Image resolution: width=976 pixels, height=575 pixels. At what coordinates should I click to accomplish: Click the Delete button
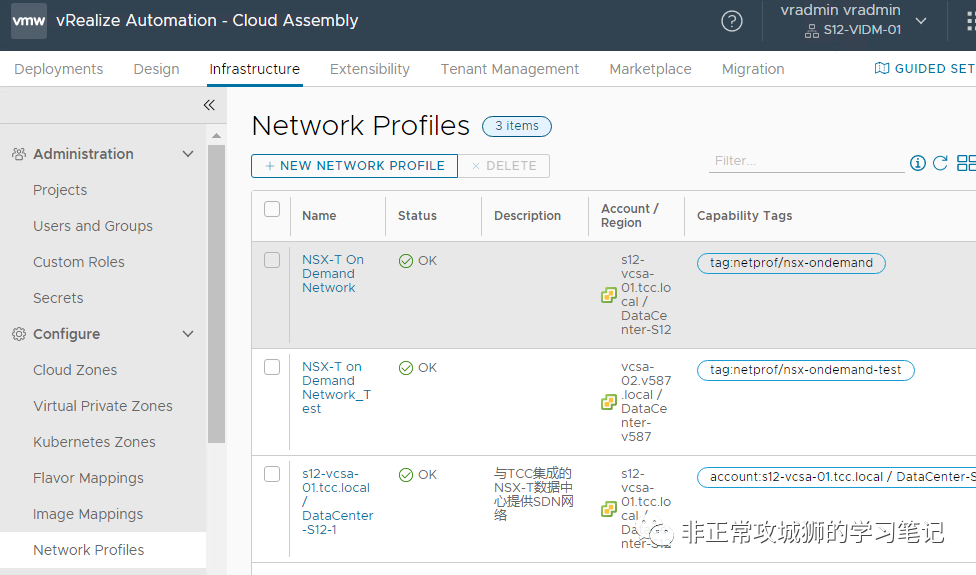pyautogui.click(x=504, y=166)
